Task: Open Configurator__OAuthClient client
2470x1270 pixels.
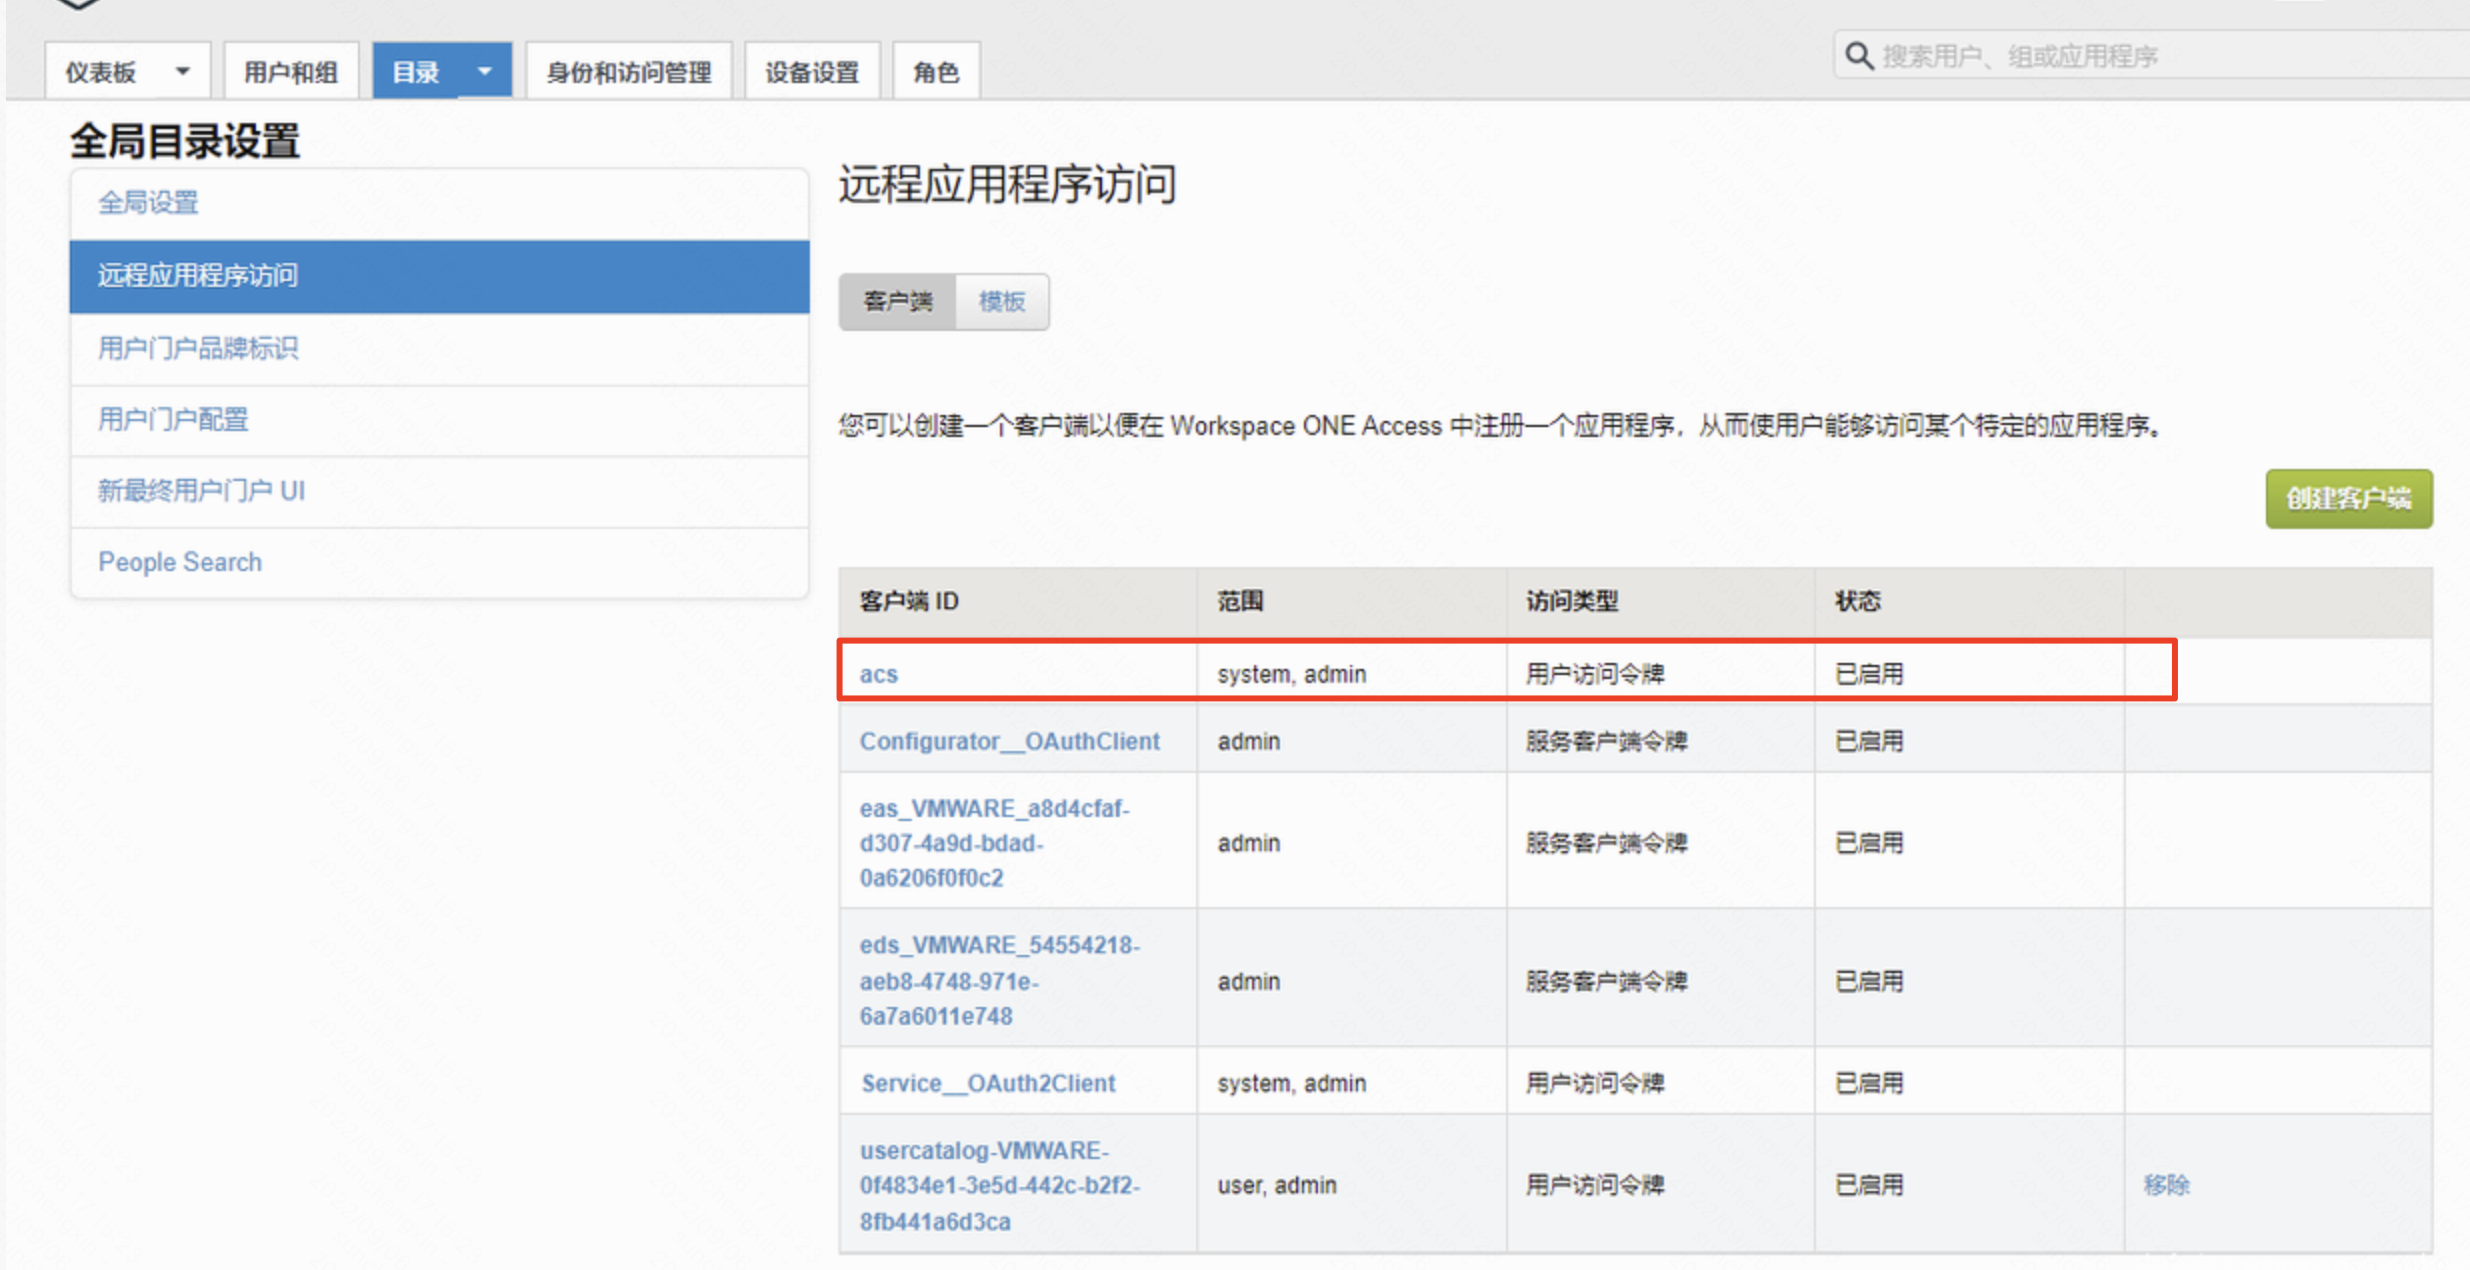Action: click(x=1009, y=741)
